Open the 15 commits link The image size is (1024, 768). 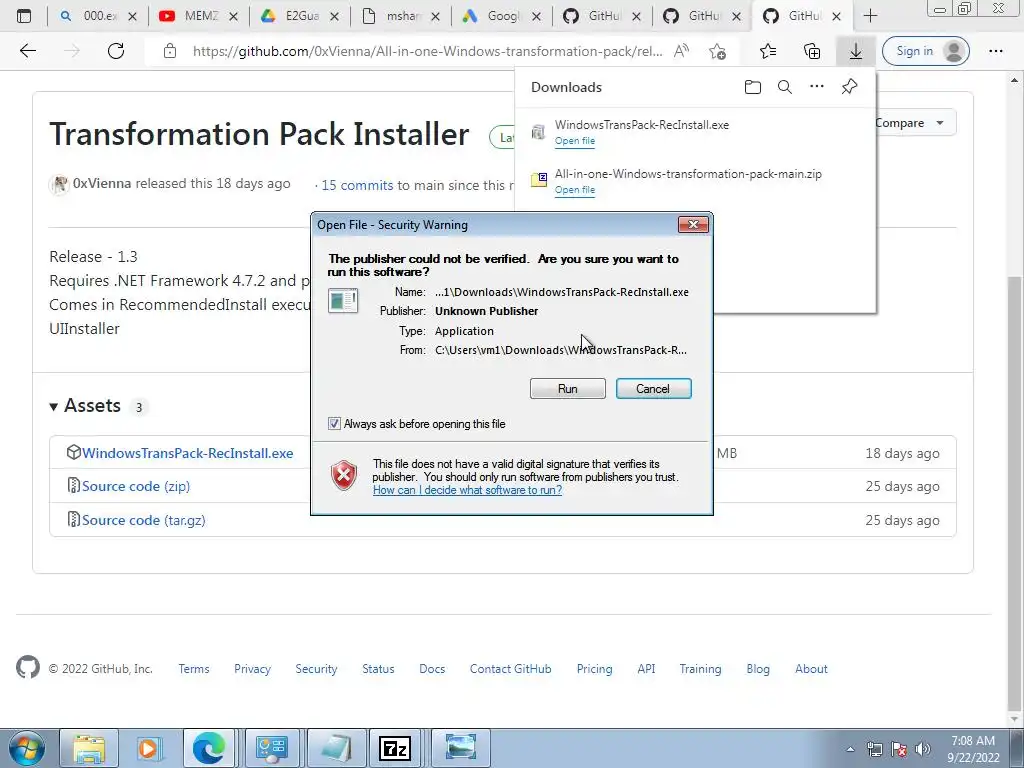click(357, 185)
